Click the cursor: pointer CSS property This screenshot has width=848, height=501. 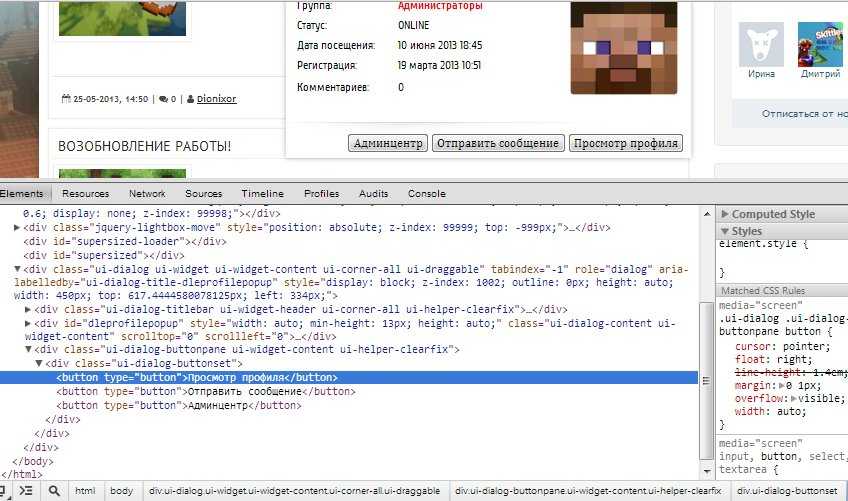click(782, 346)
